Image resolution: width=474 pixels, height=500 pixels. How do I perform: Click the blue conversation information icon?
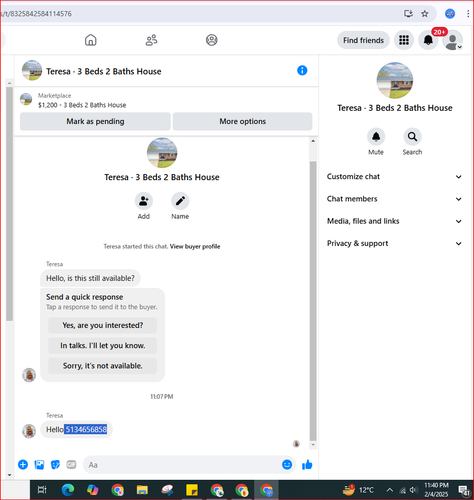pos(302,70)
